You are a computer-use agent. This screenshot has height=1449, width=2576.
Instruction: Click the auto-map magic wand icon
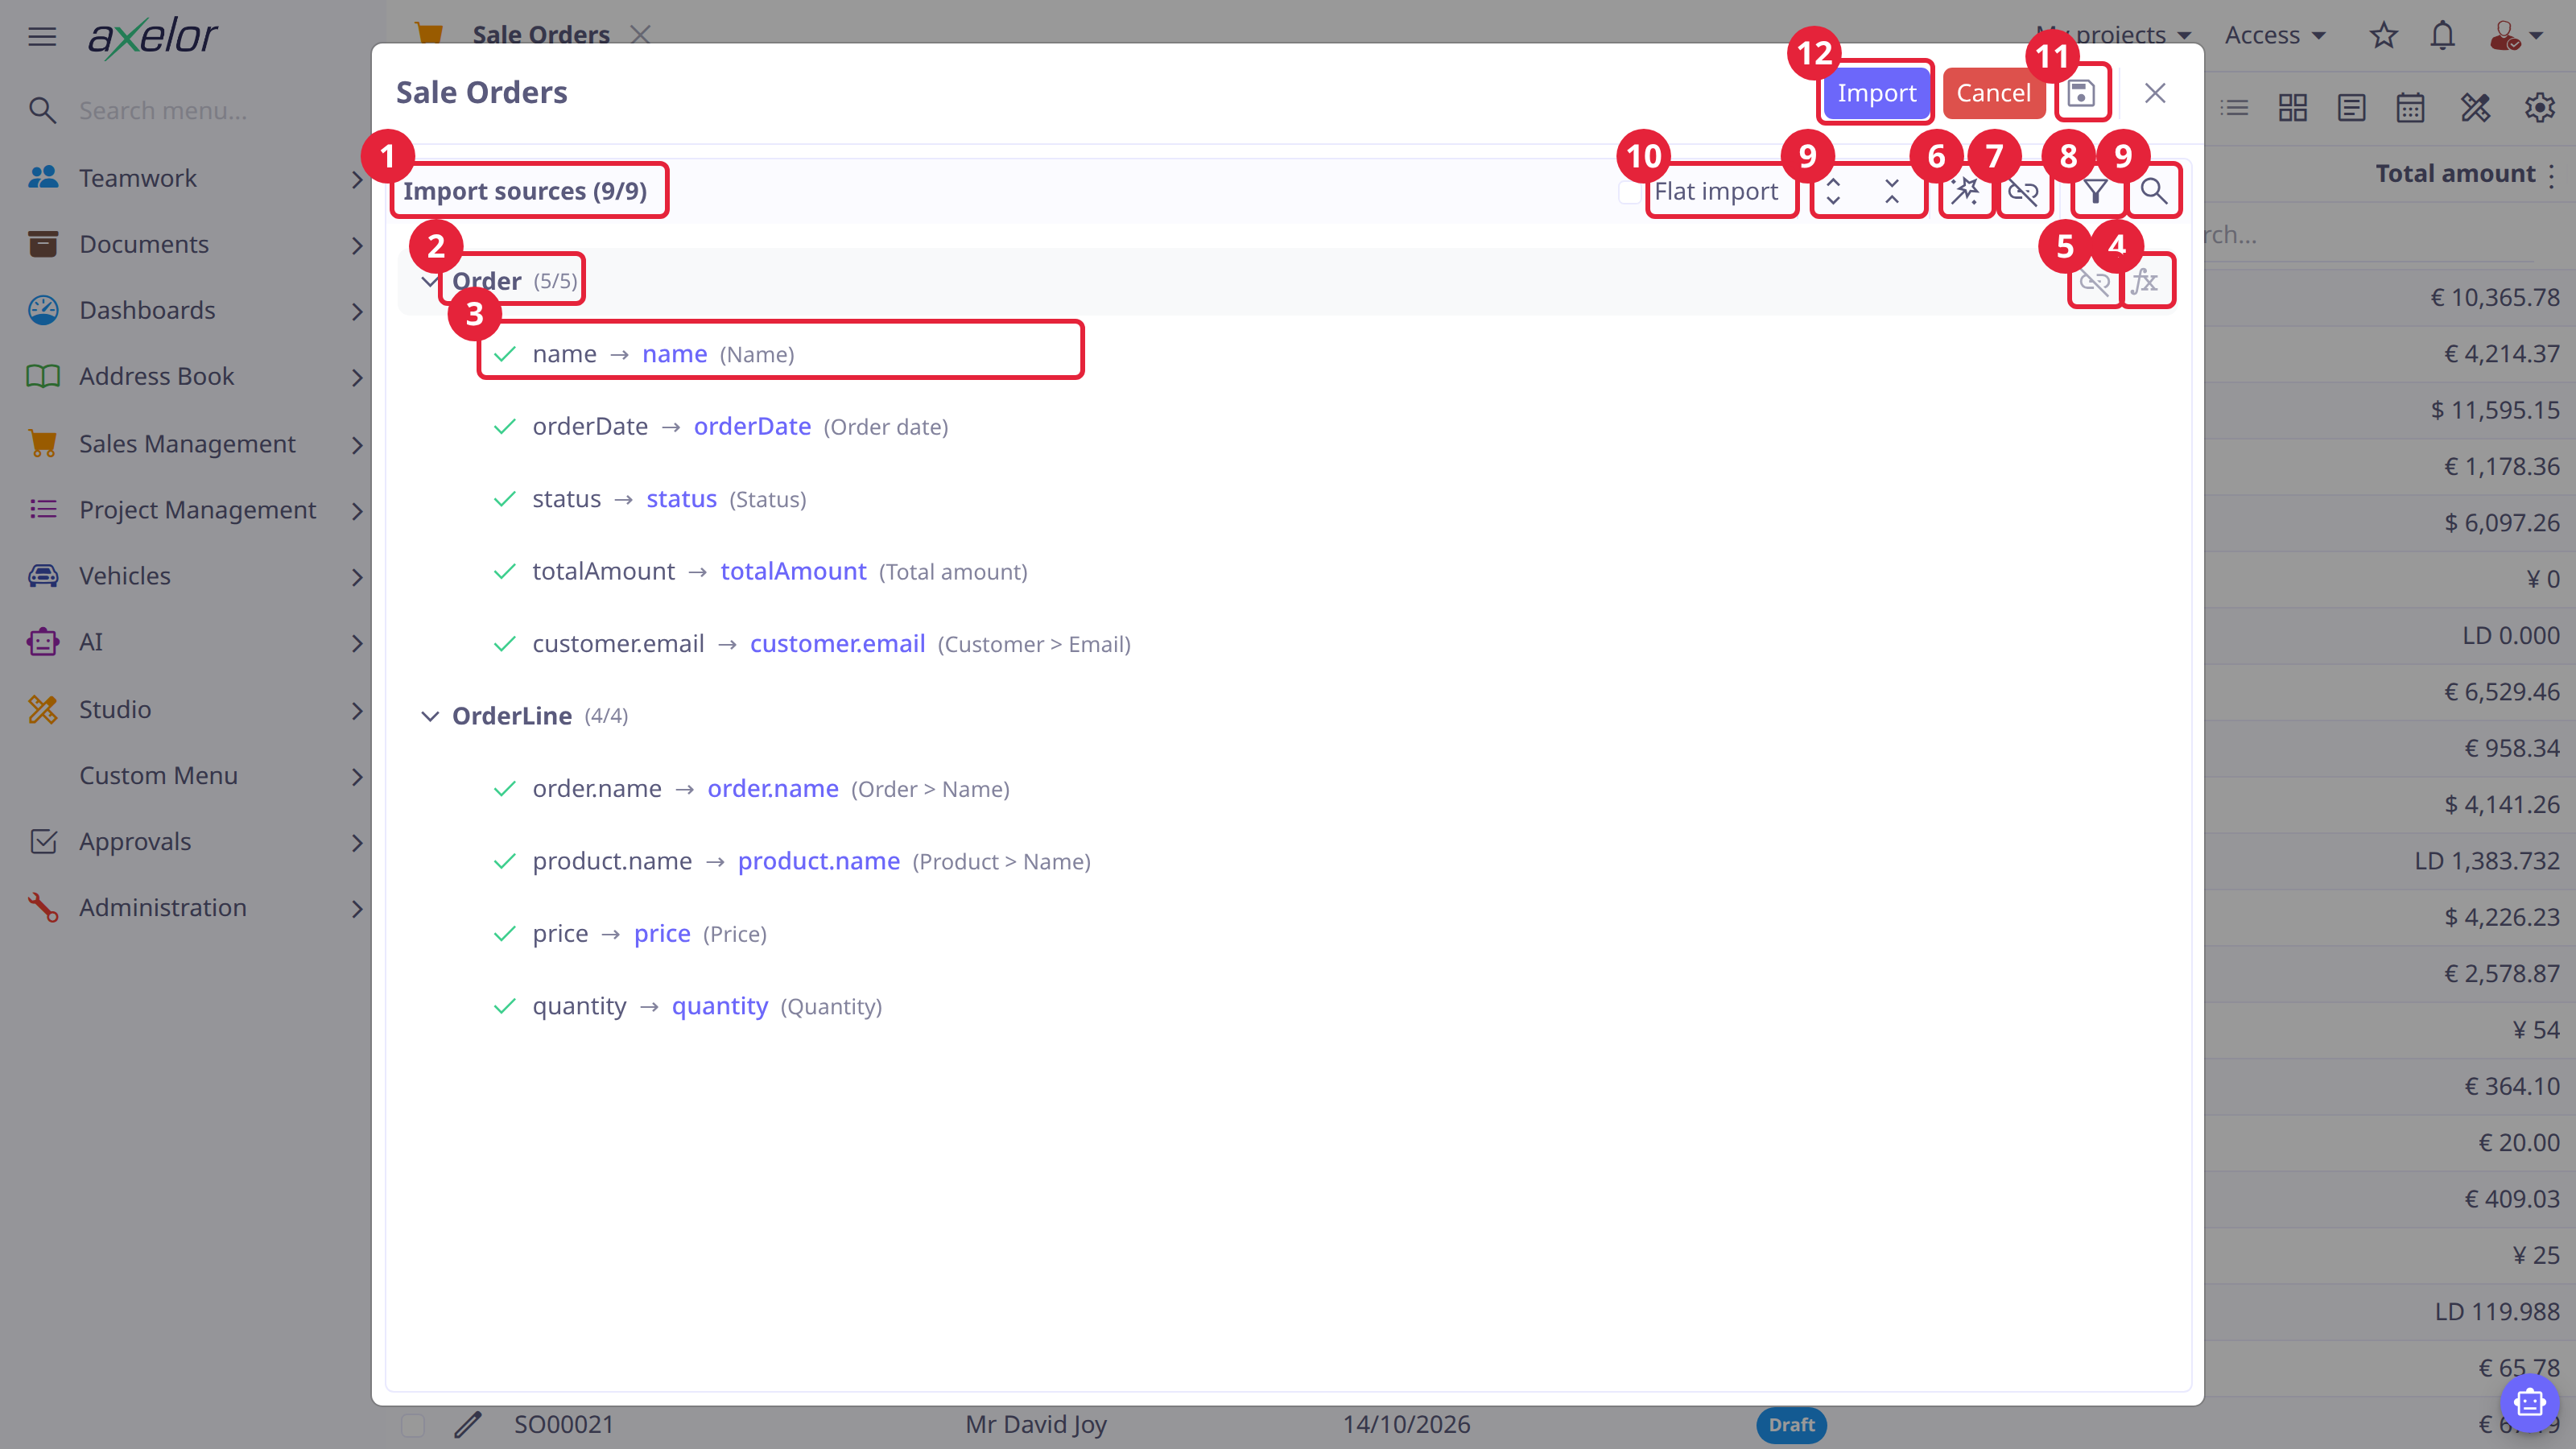pos(1965,191)
